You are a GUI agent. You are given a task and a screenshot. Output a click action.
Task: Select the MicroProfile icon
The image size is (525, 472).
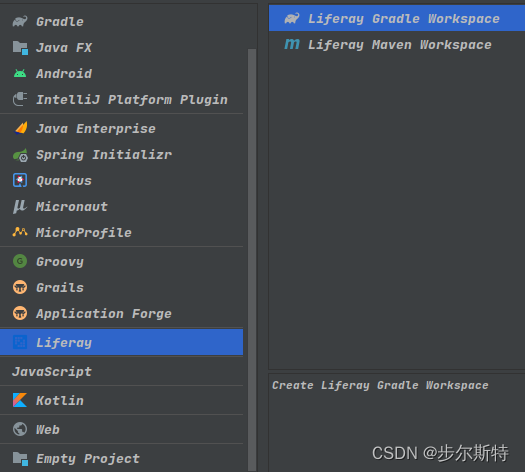click(20, 232)
